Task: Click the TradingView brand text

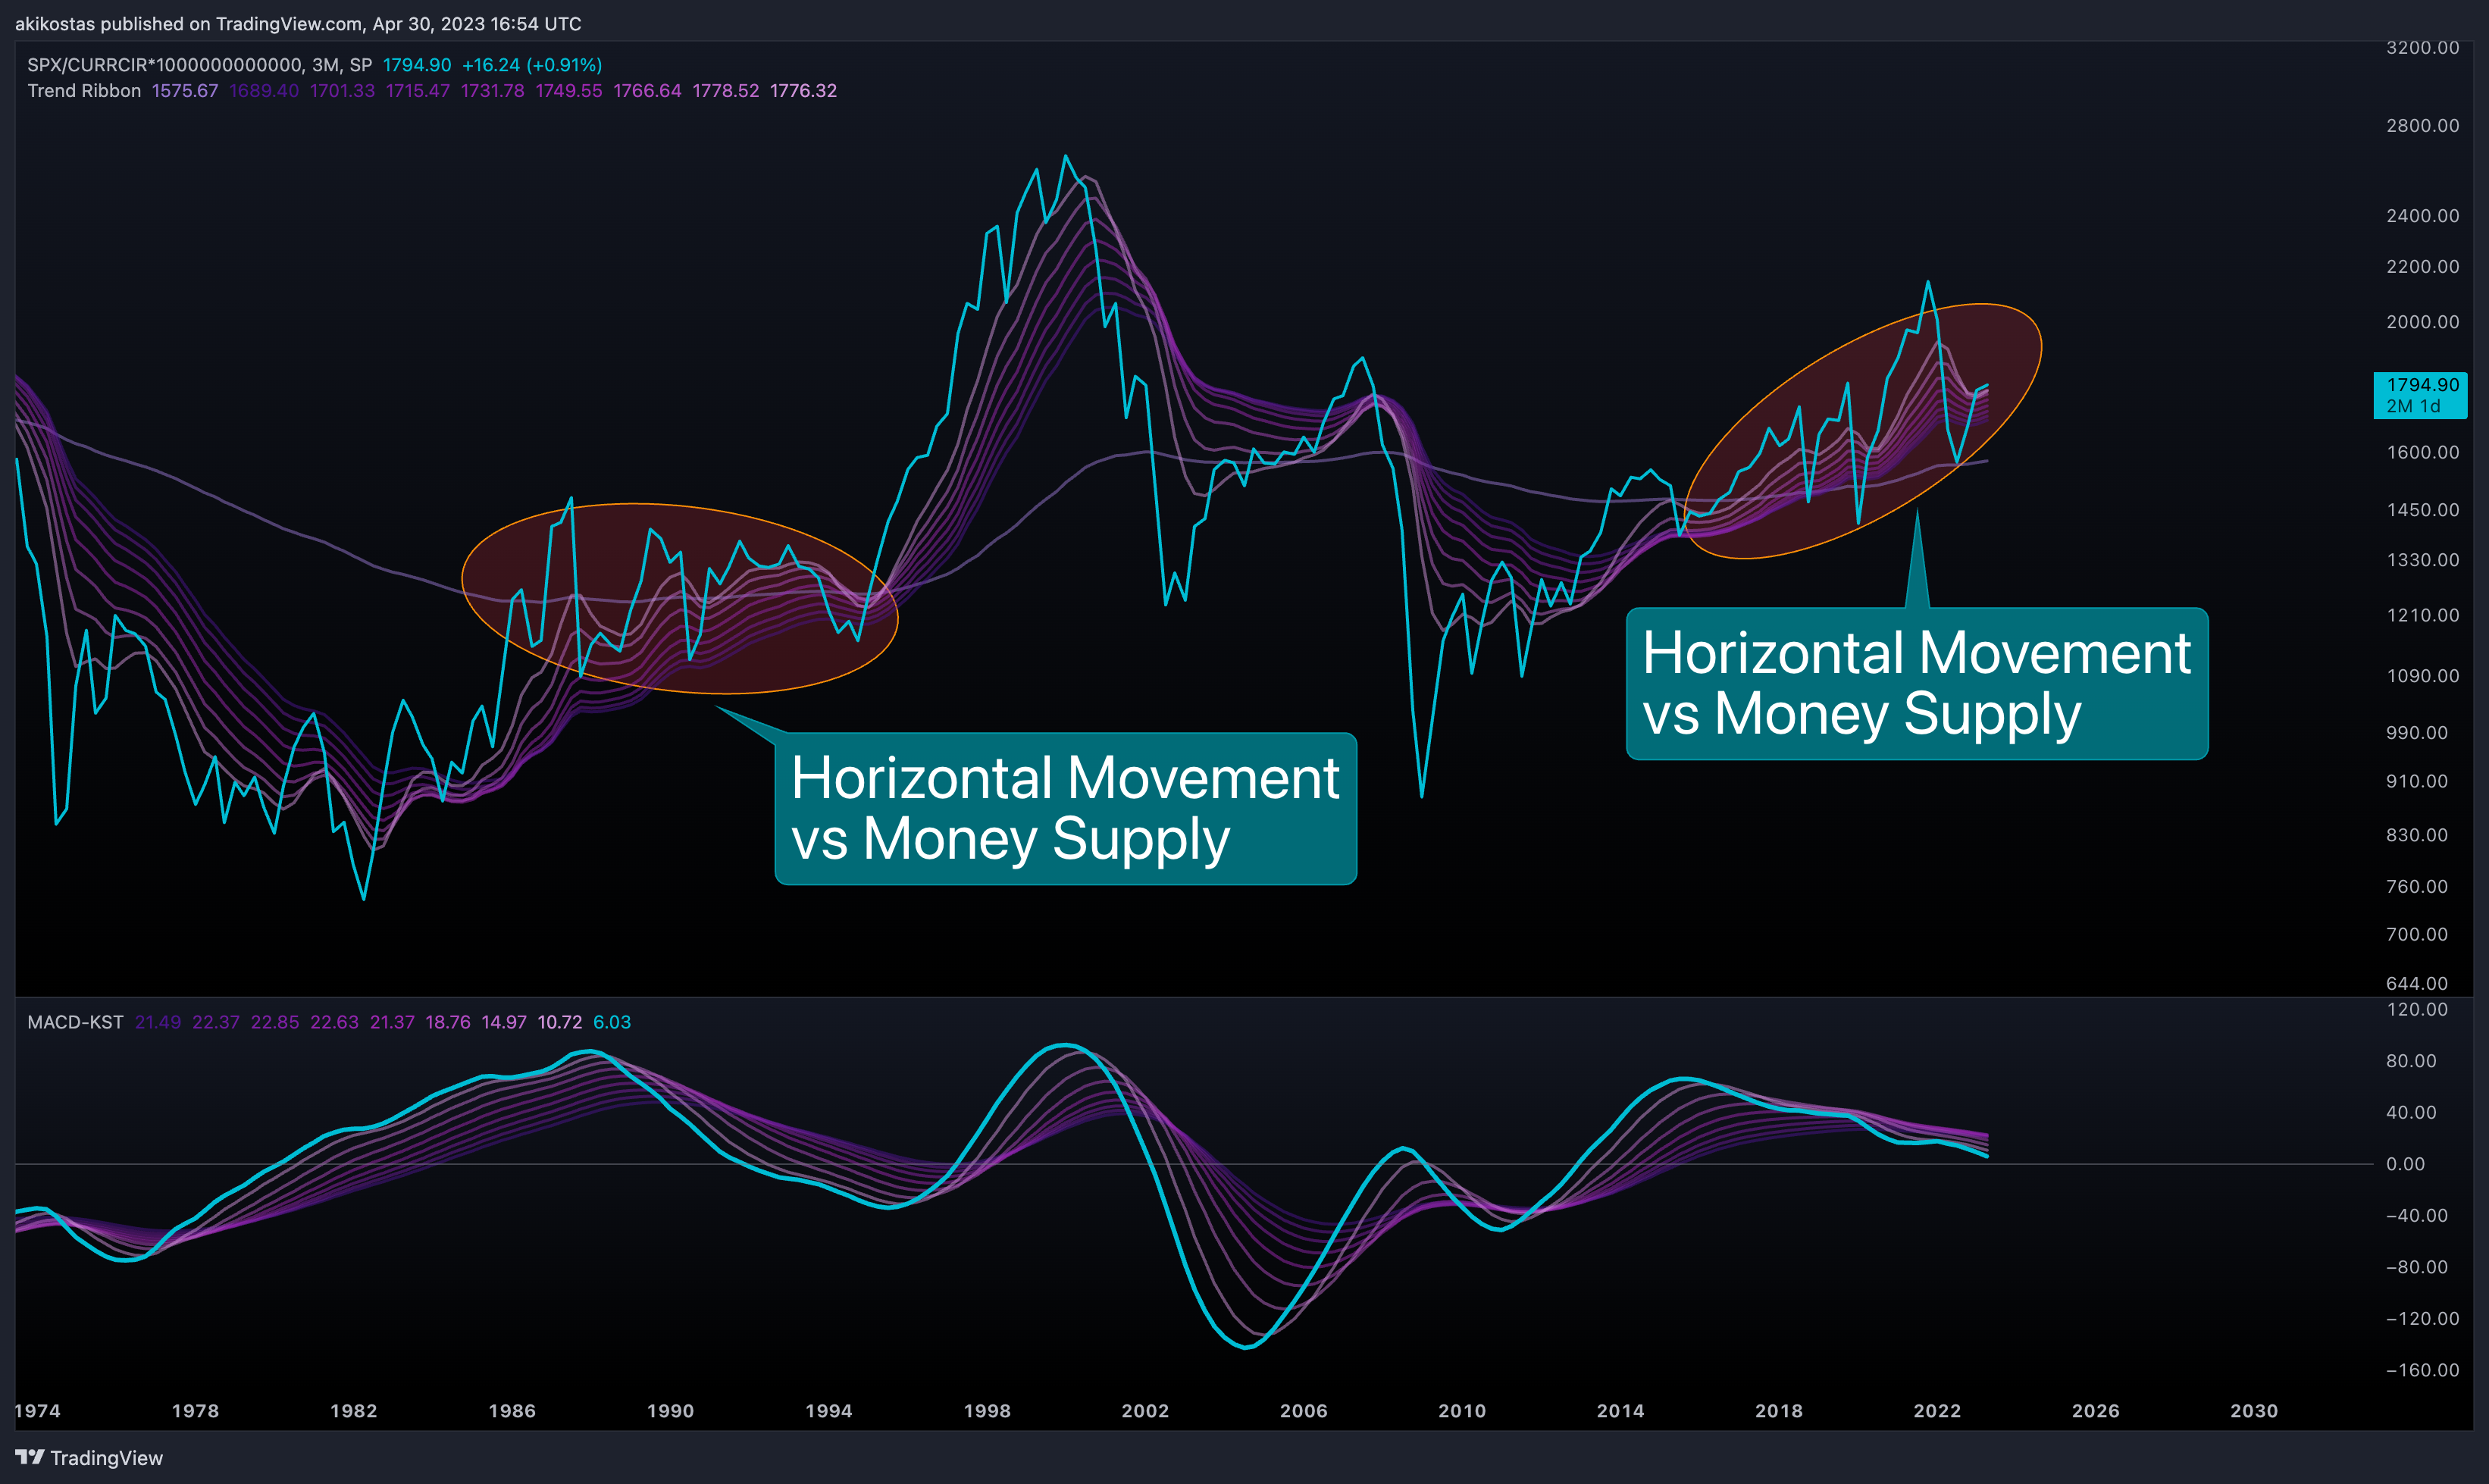Action: click(x=107, y=1458)
